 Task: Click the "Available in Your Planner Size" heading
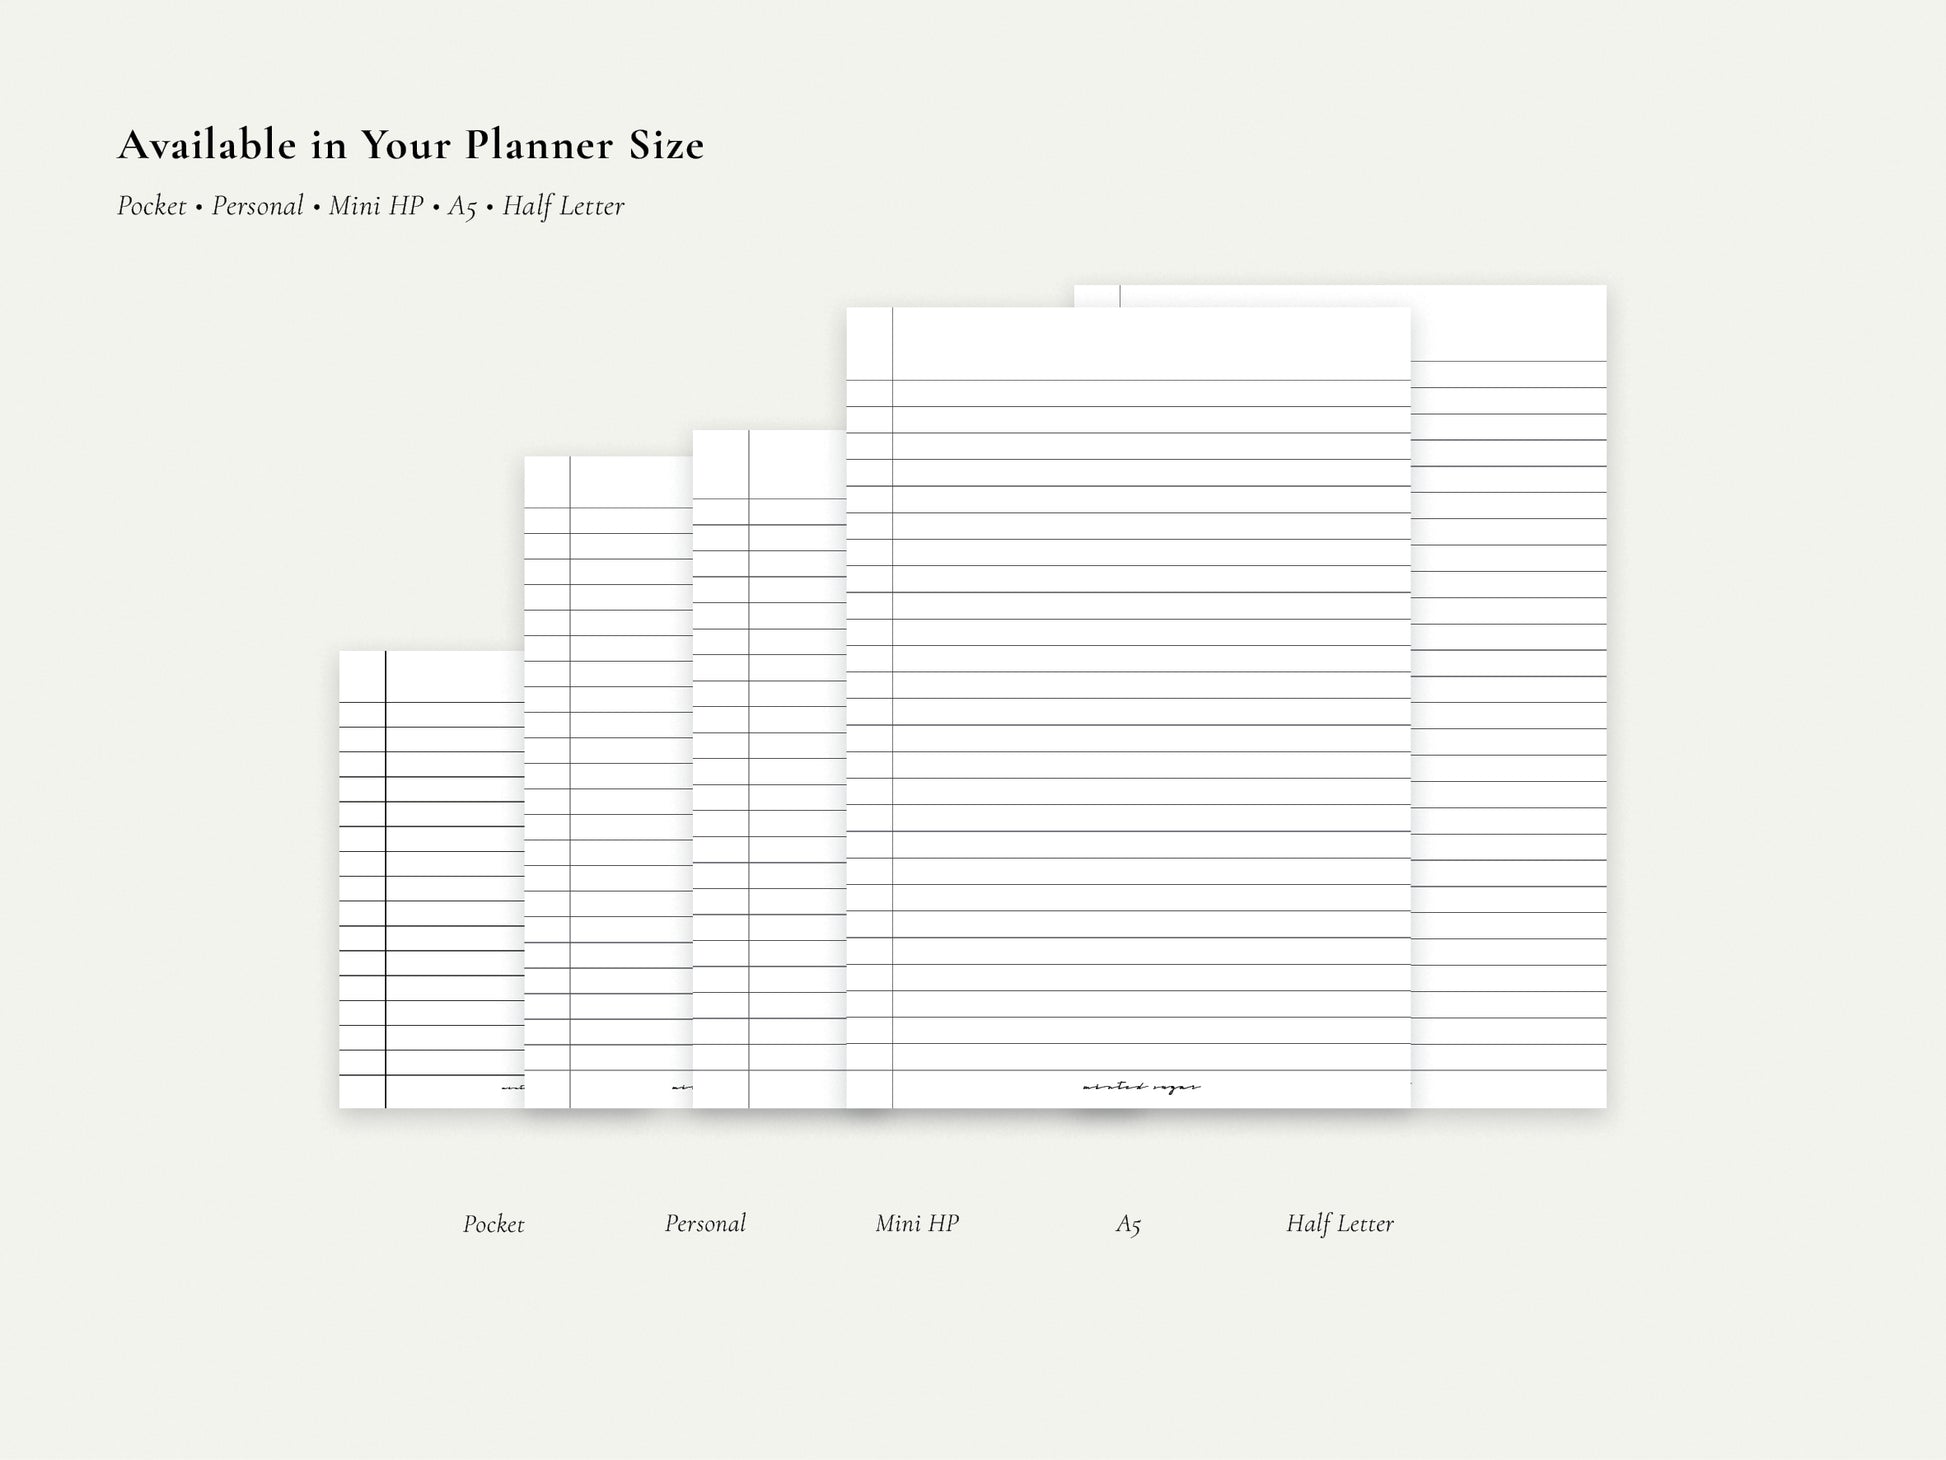click(411, 146)
